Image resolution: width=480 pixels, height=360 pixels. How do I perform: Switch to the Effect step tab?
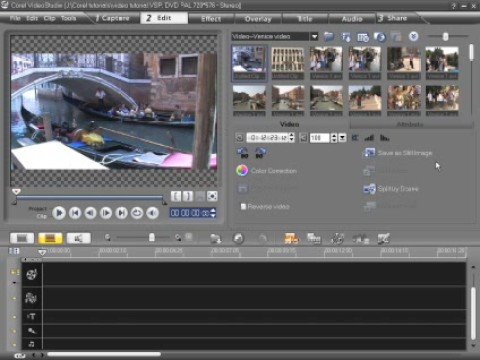tap(211, 19)
